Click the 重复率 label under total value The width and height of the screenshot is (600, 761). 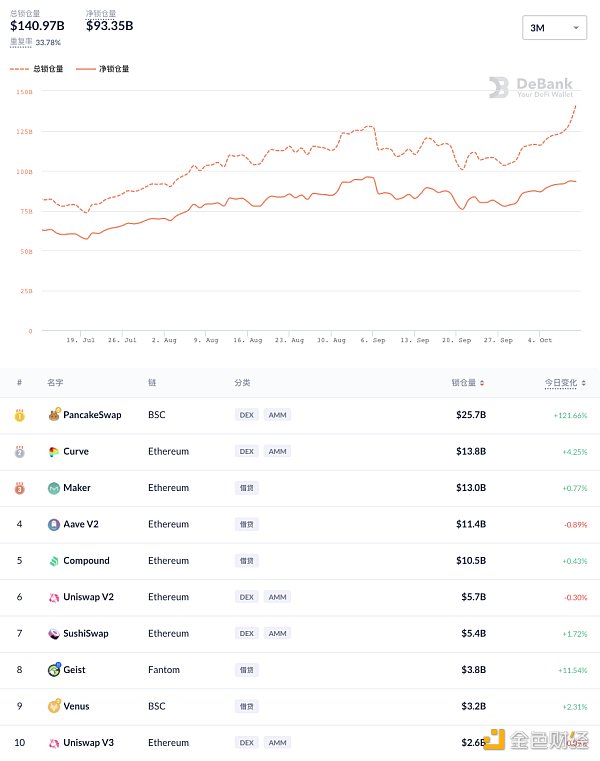point(20,43)
